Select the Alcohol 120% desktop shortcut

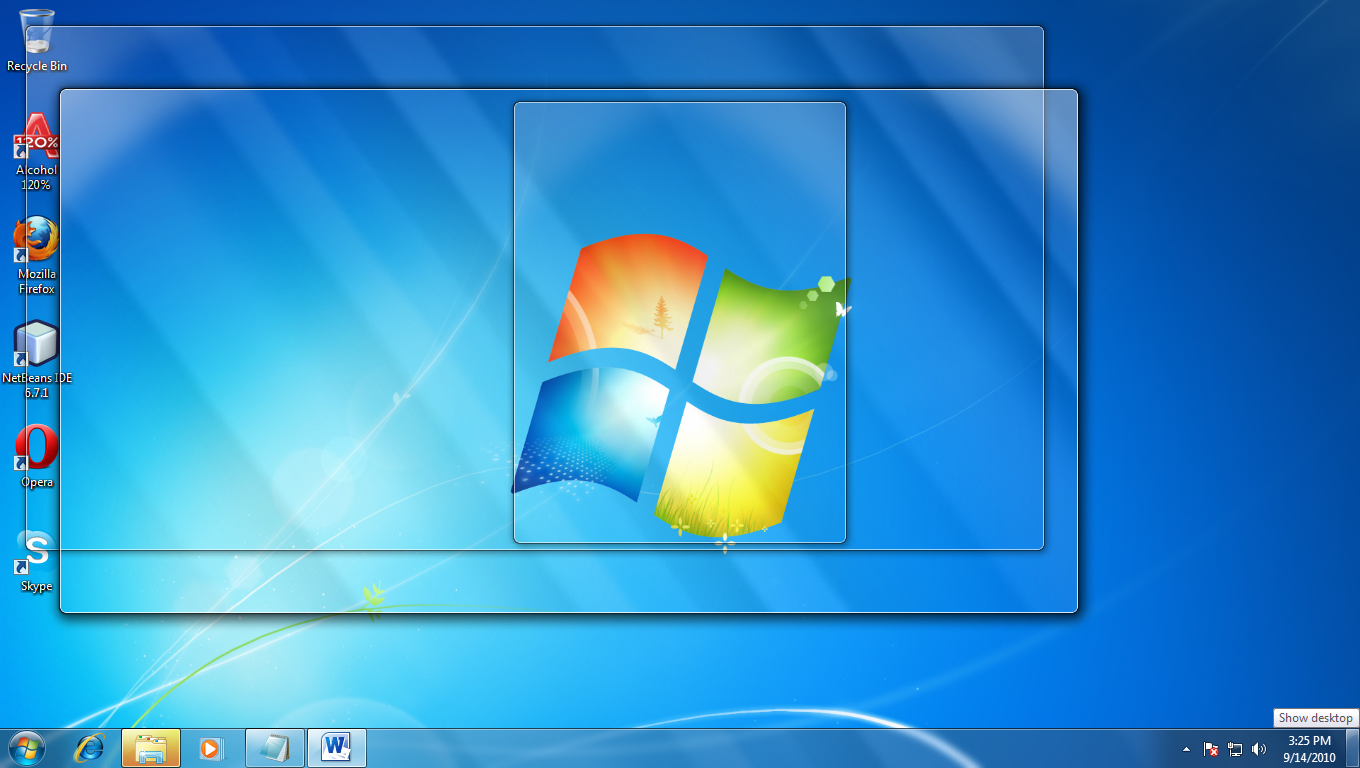pos(37,151)
